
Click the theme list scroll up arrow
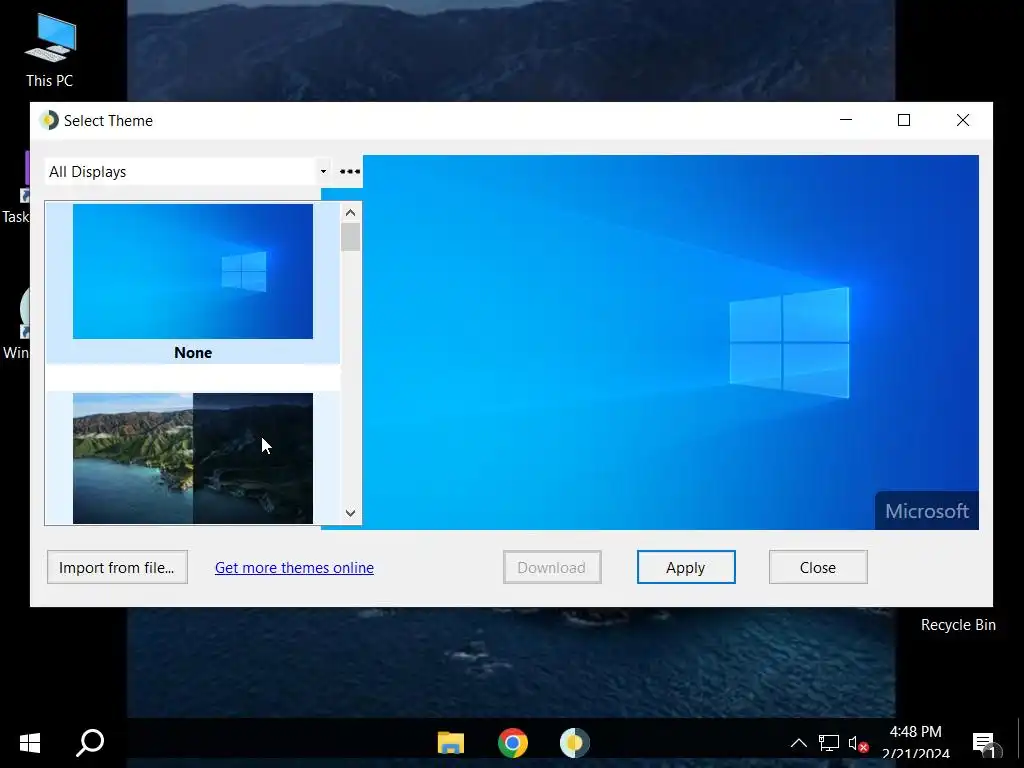(350, 213)
